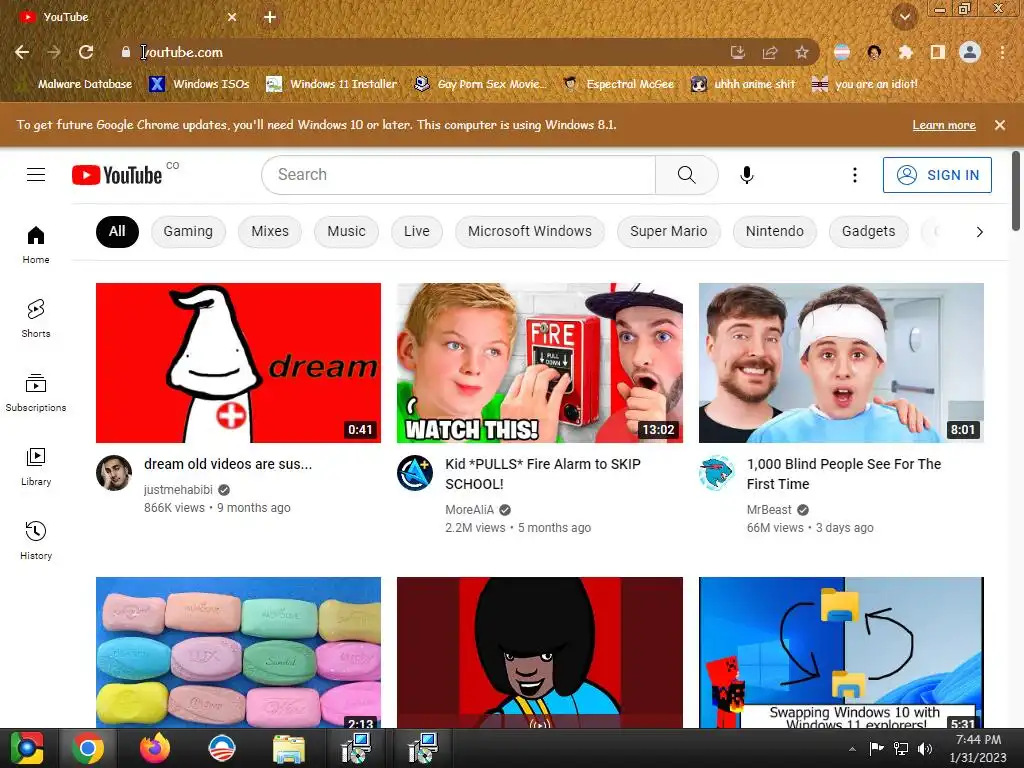This screenshot has height=768, width=1024.
Task: Open Library in the sidebar
Action: coord(36,467)
